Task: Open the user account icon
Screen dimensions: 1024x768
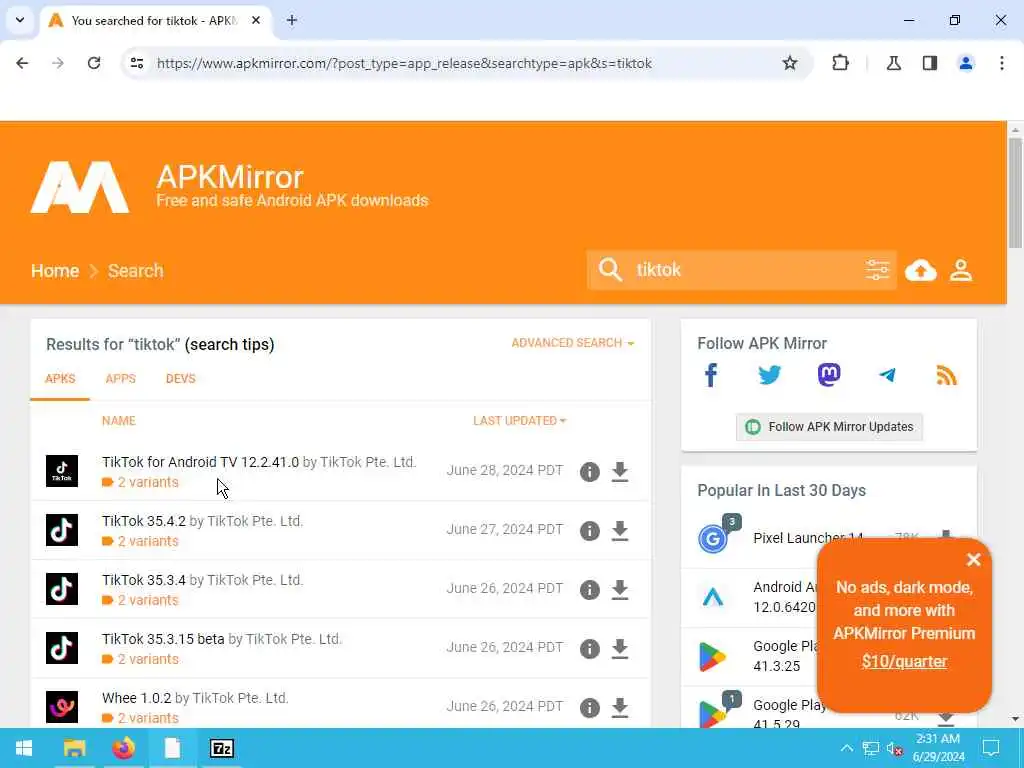Action: (x=961, y=270)
